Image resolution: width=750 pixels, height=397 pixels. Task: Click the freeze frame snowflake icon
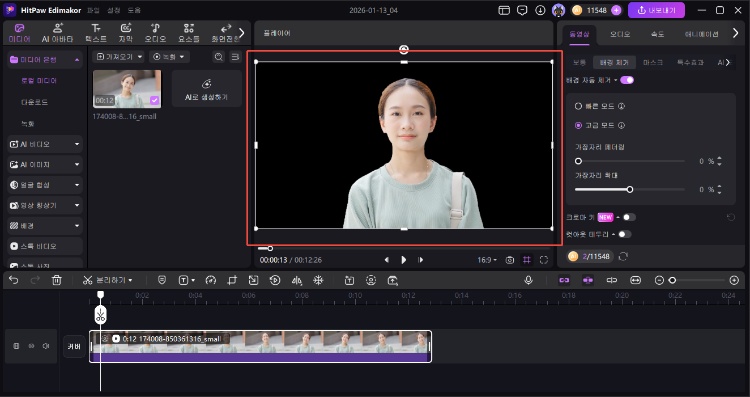(x=318, y=280)
